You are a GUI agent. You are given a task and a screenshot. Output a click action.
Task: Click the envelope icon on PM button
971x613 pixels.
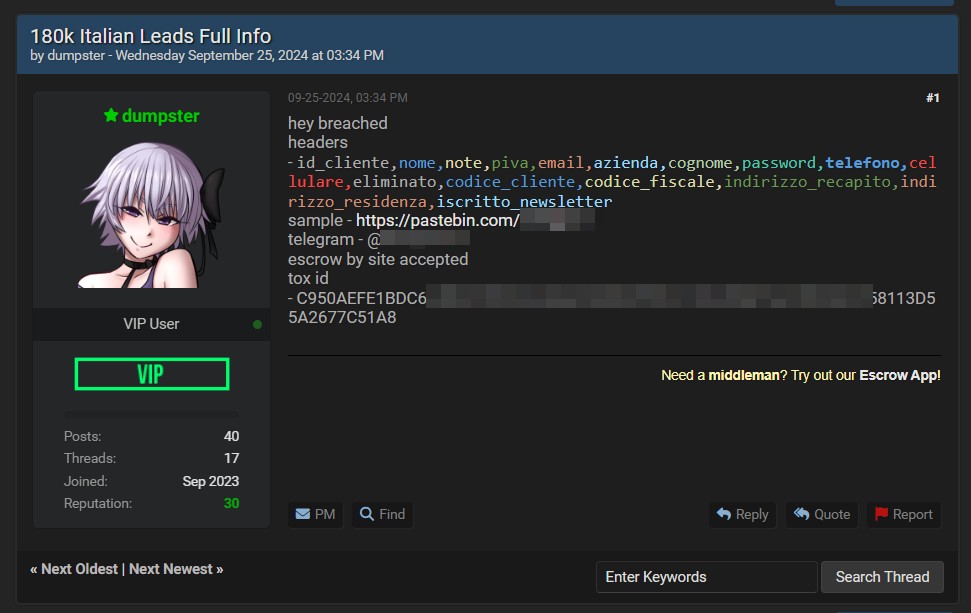(303, 514)
